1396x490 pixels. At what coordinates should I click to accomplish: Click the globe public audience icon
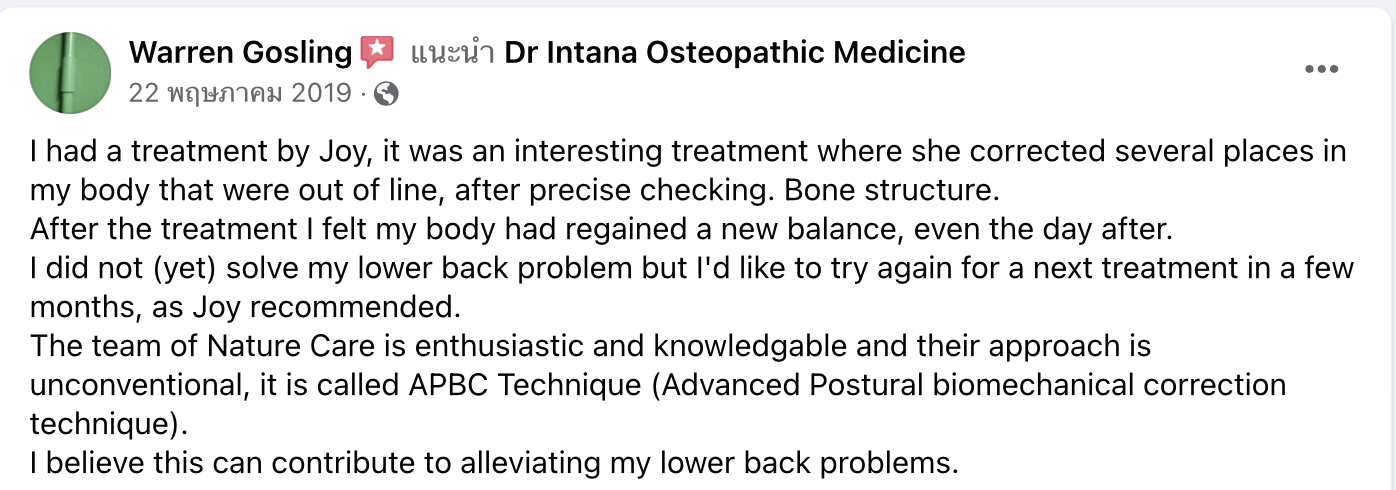[388, 94]
